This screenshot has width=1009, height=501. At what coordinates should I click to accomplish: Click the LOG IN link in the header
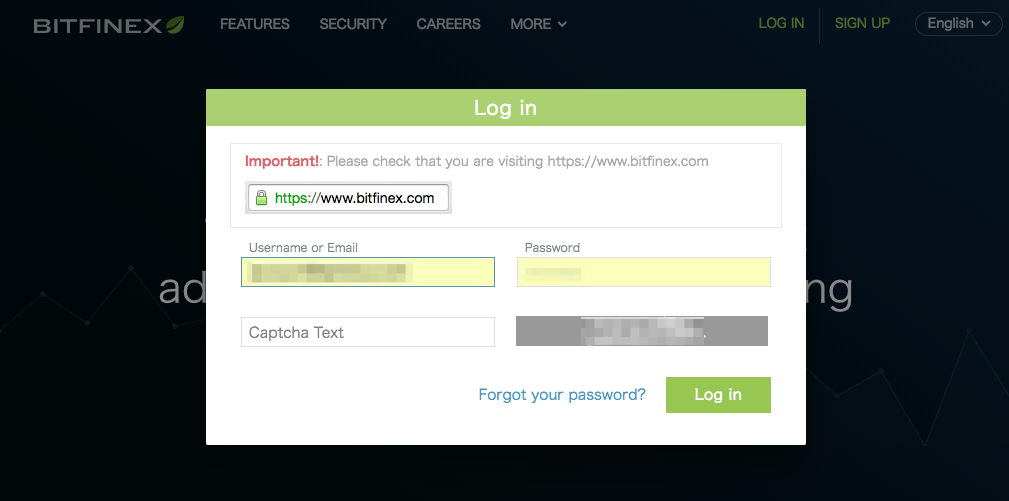781,23
